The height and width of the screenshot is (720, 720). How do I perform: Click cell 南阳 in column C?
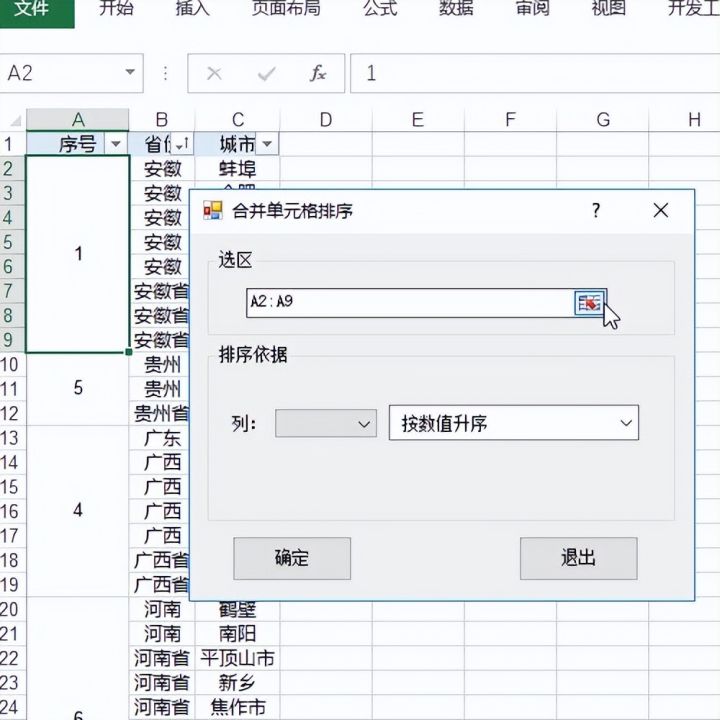coord(237,634)
